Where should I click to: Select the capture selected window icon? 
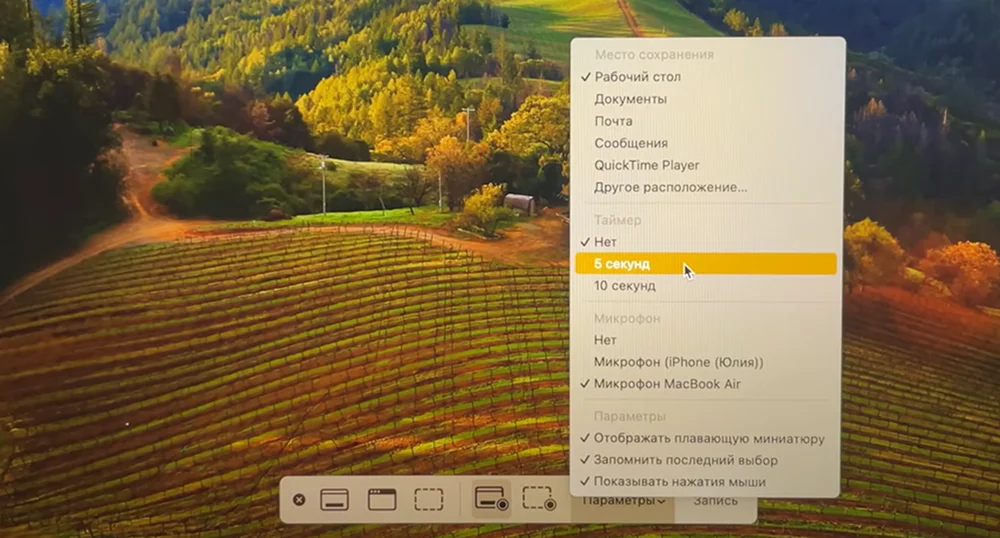point(382,499)
